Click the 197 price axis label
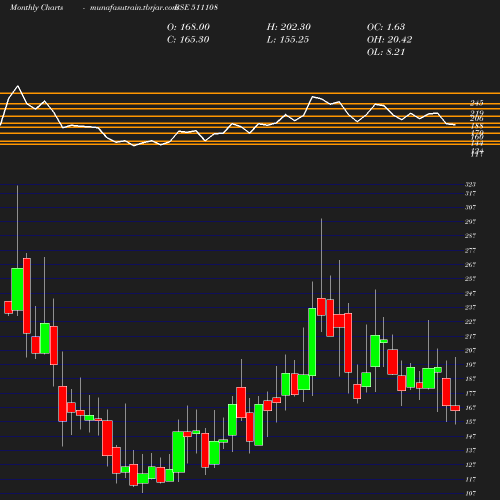 point(470,365)
